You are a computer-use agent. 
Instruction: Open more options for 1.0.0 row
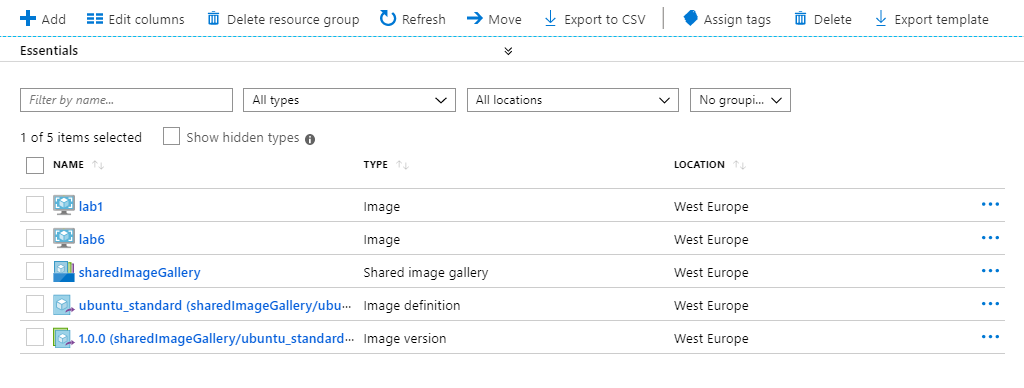pos(990,337)
